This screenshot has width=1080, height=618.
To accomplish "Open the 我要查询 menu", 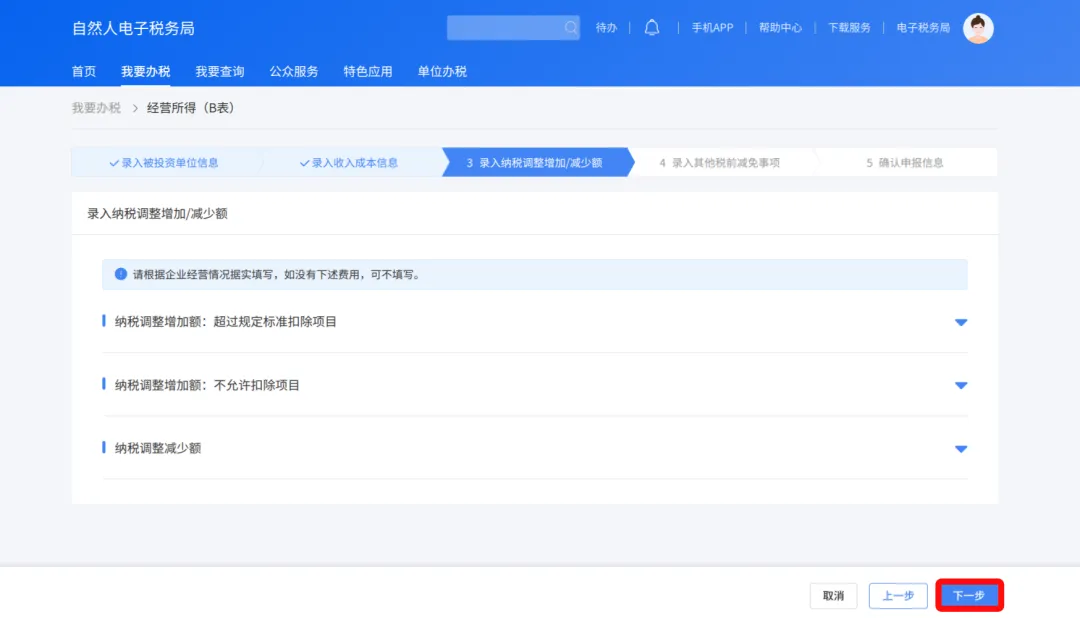I will 219,71.
